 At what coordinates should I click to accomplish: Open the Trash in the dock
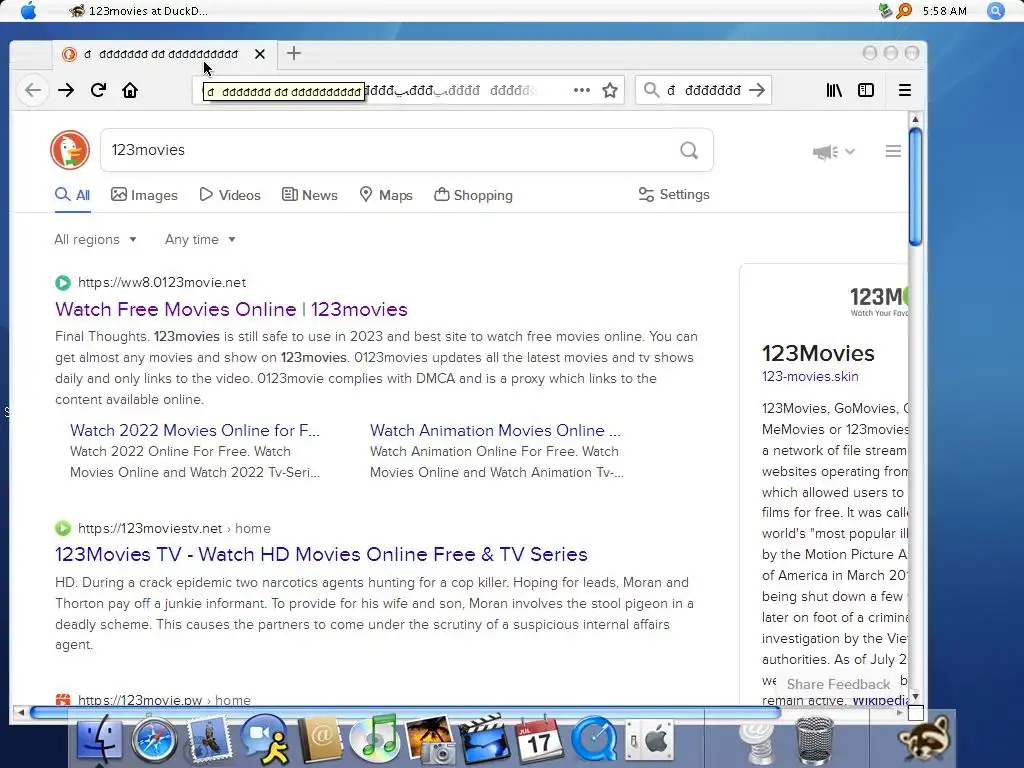click(814, 740)
